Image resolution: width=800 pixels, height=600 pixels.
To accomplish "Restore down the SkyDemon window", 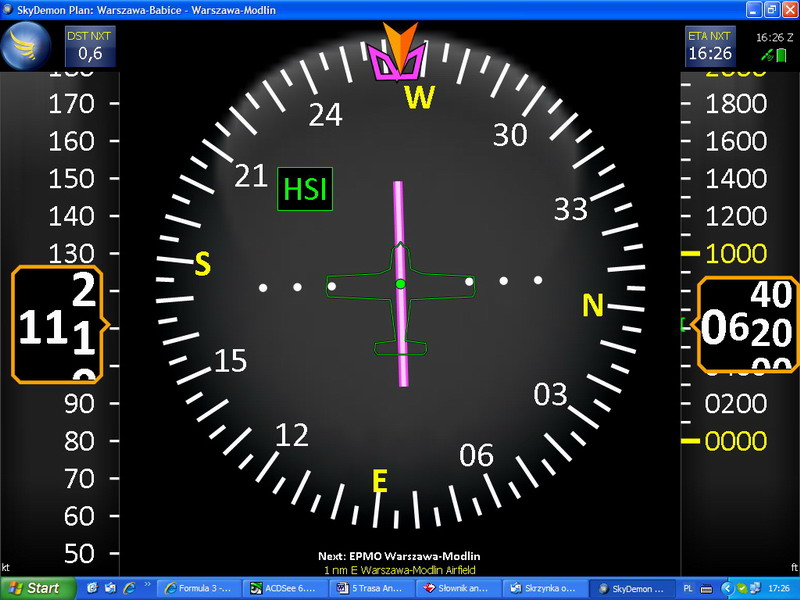I will pyautogui.click(x=771, y=10).
